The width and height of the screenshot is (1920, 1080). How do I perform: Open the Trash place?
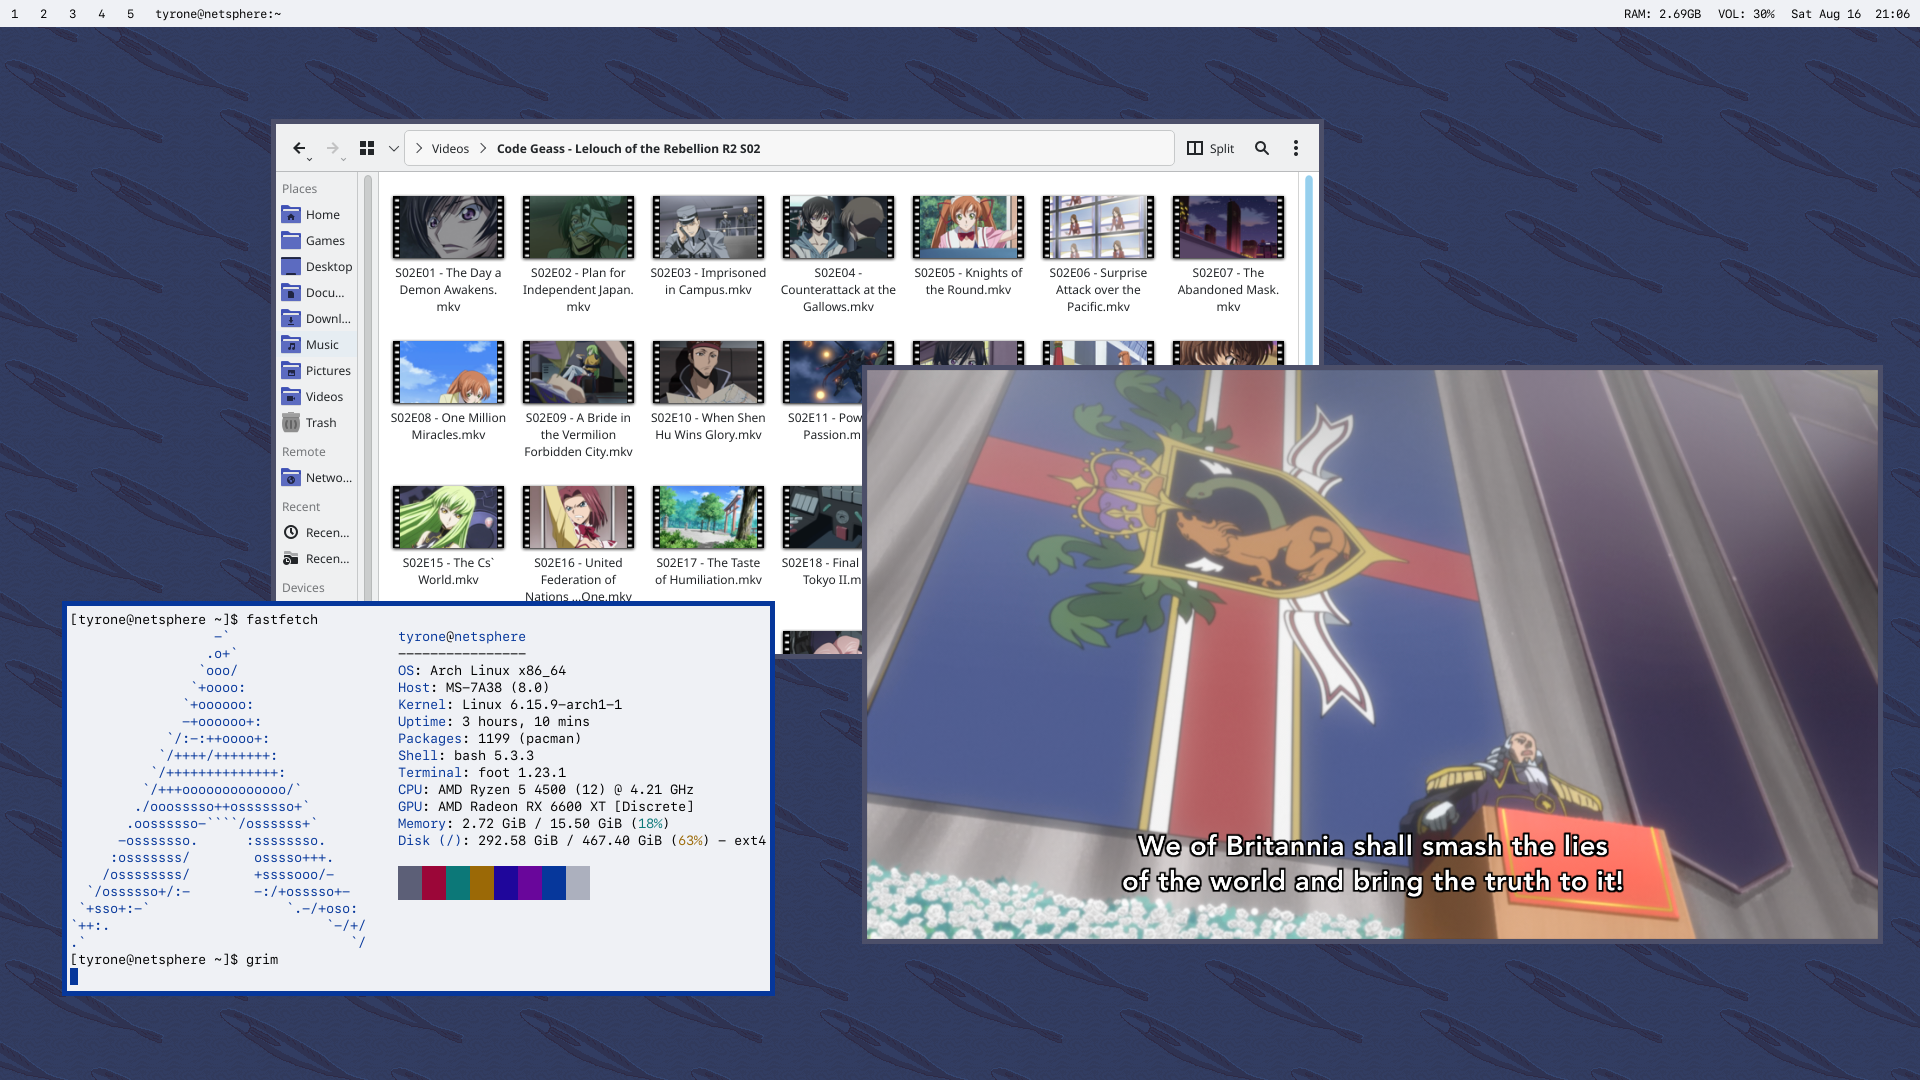320,423
